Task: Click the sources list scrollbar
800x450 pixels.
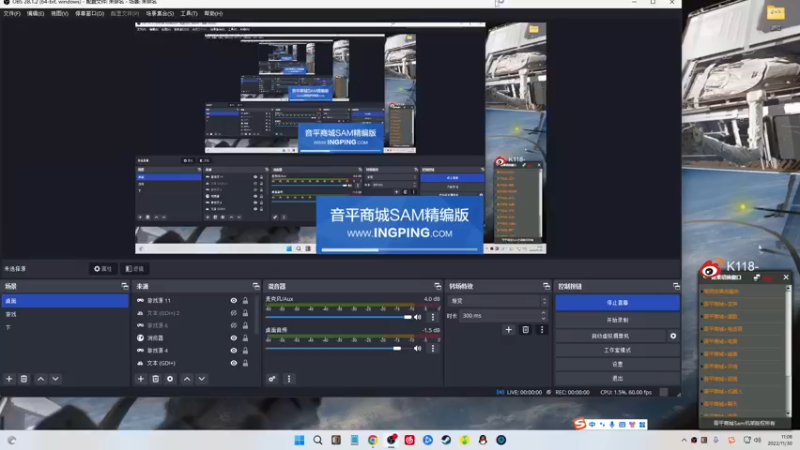Action: tap(257, 314)
